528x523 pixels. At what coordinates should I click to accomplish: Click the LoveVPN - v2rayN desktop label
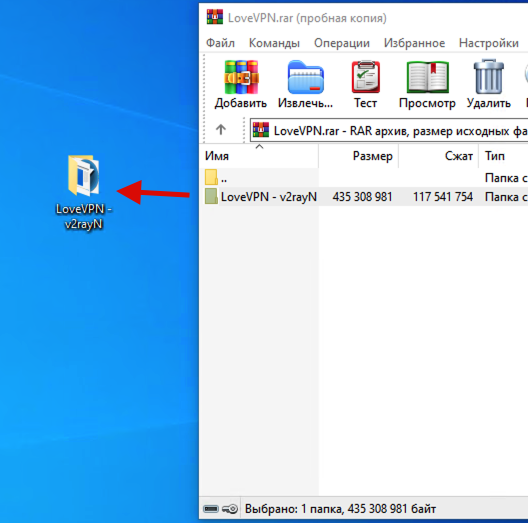(84, 217)
